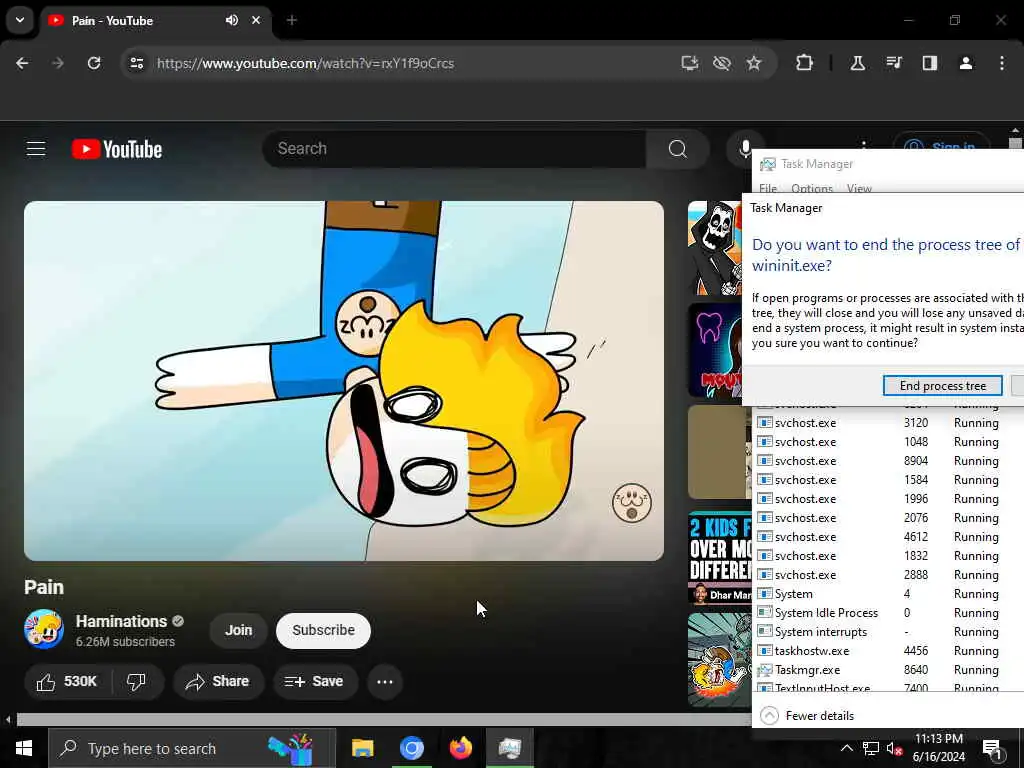Screen dimensions: 1024x768
Task: Open the muted volume tray icon
Action: pos(894,748)
